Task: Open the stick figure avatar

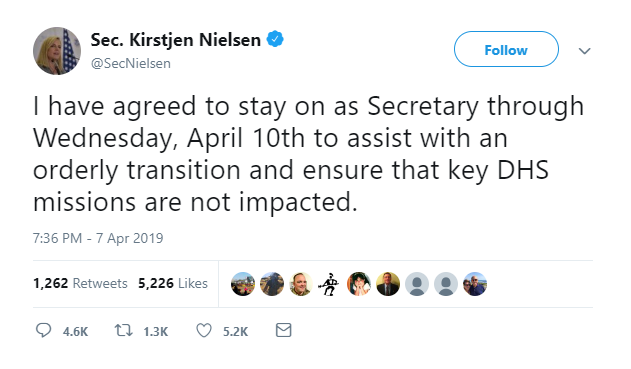Action: 330,284
